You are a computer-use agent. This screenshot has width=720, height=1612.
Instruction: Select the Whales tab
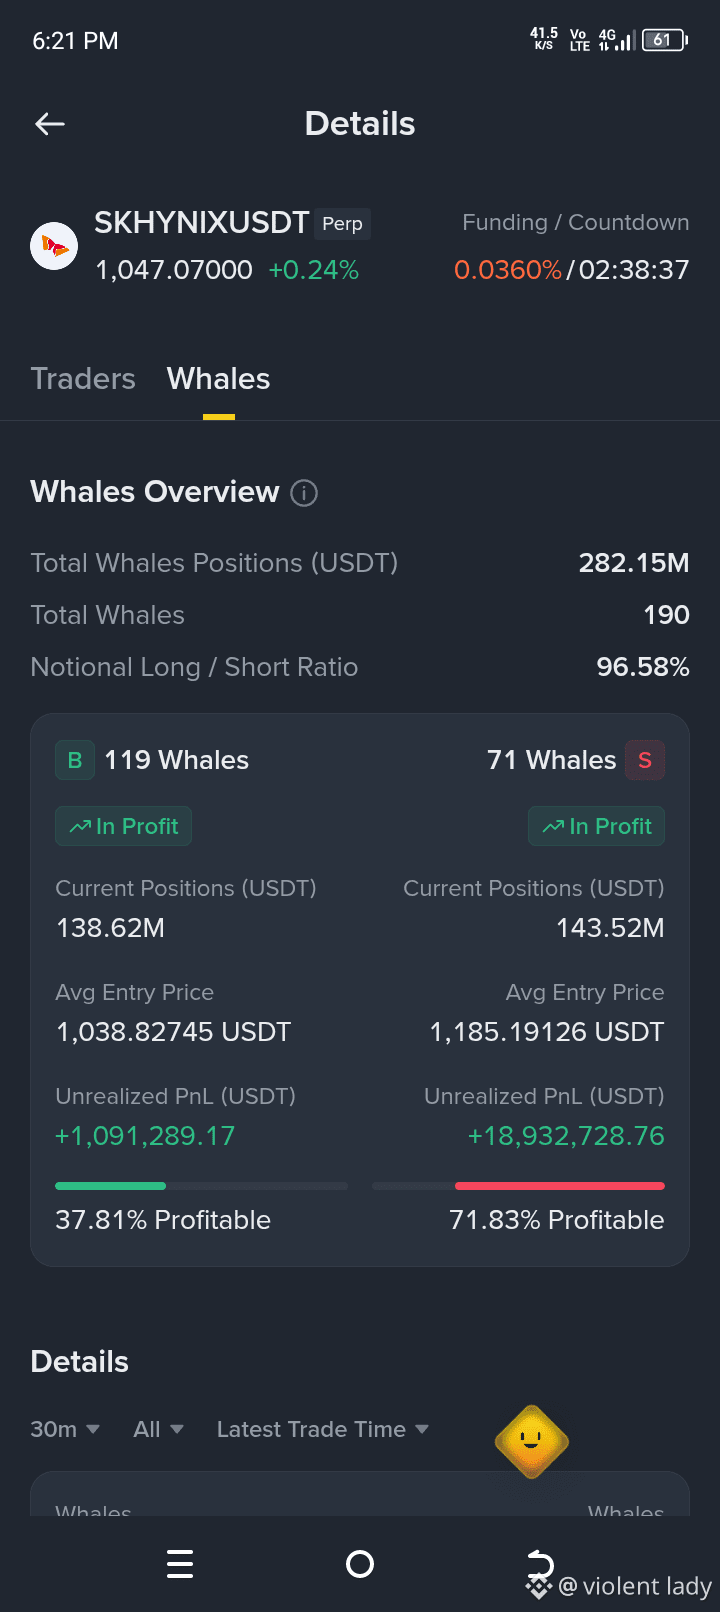(219, 379)
